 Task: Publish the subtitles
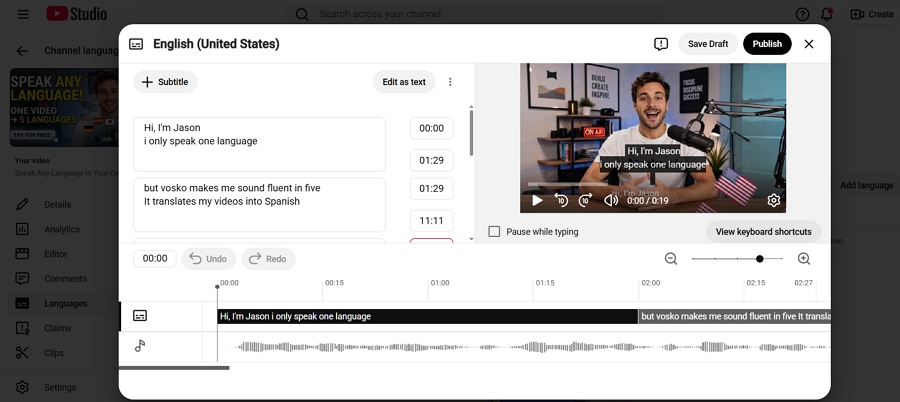click(767, 44)
